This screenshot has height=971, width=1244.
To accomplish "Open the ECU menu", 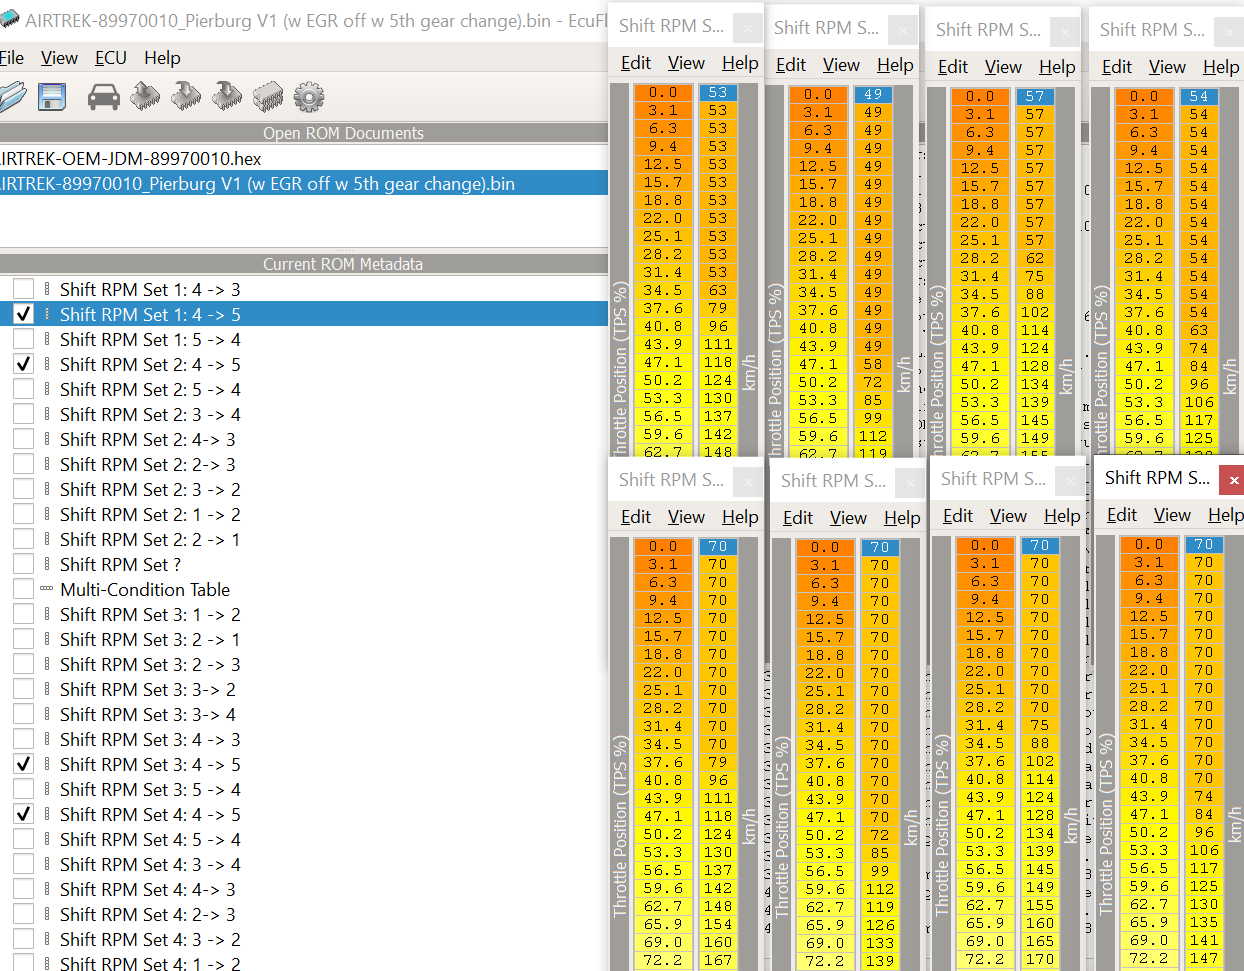I will pyautogui.click(x=110, y=58).
